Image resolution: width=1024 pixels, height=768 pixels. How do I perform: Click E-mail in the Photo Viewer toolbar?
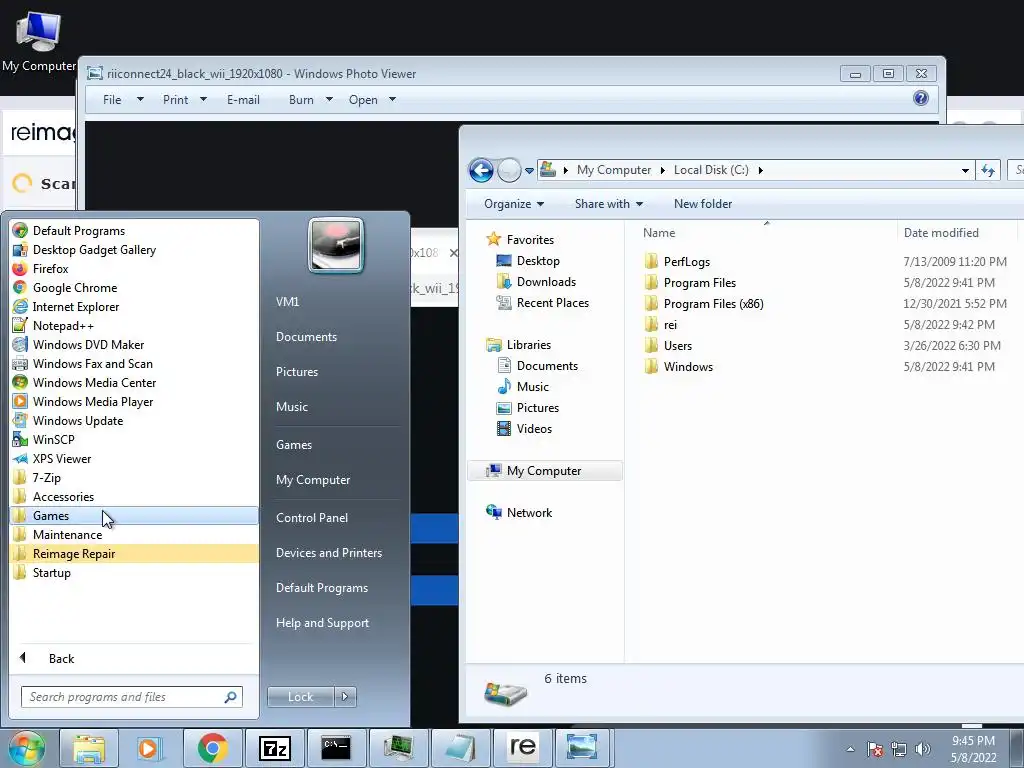243,100
